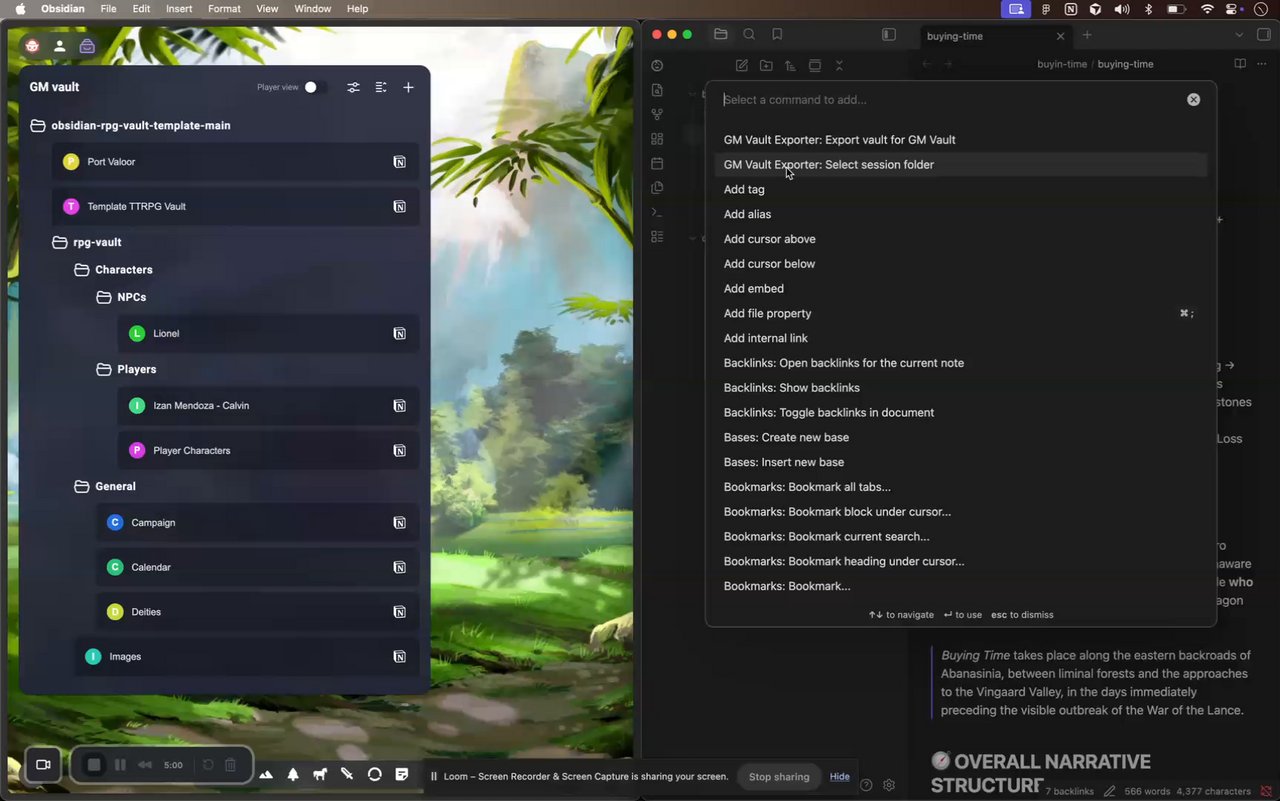The height and width of the screenshot is (801, 1280).
Task: Open calendar icon in Obsidian ribbon
Action: coord(657,163)
